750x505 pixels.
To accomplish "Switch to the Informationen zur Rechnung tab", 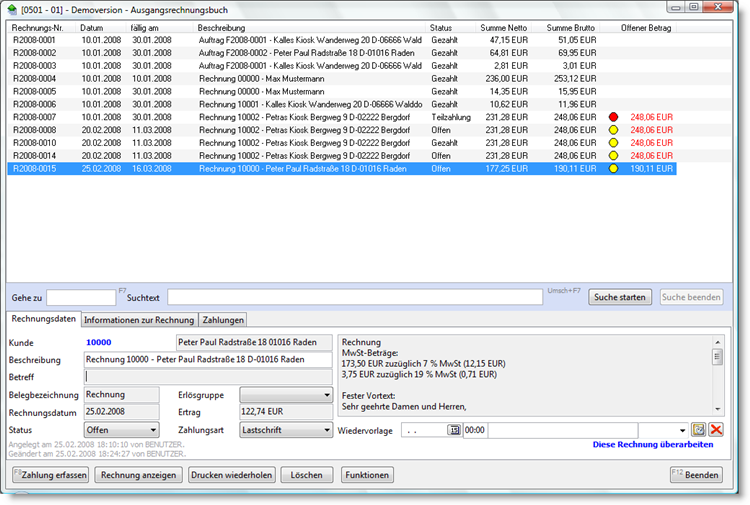I will 139,320.
